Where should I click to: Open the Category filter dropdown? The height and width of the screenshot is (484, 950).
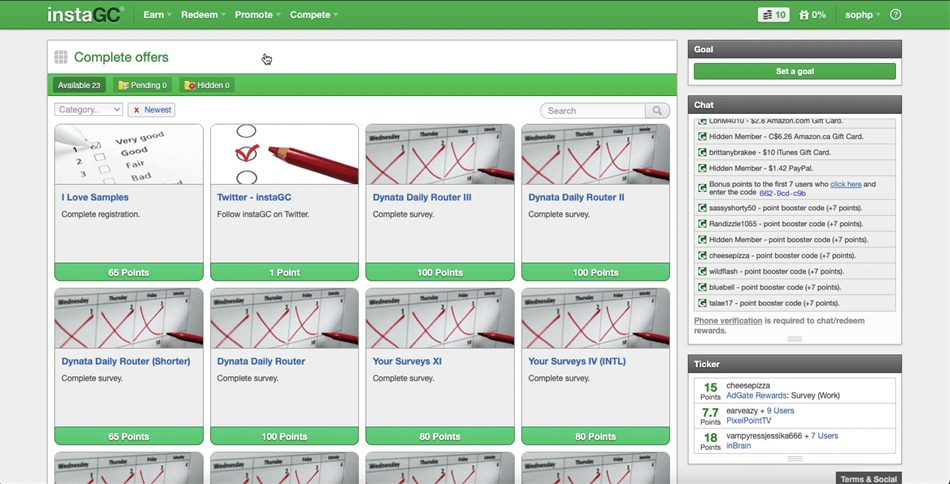88,110
